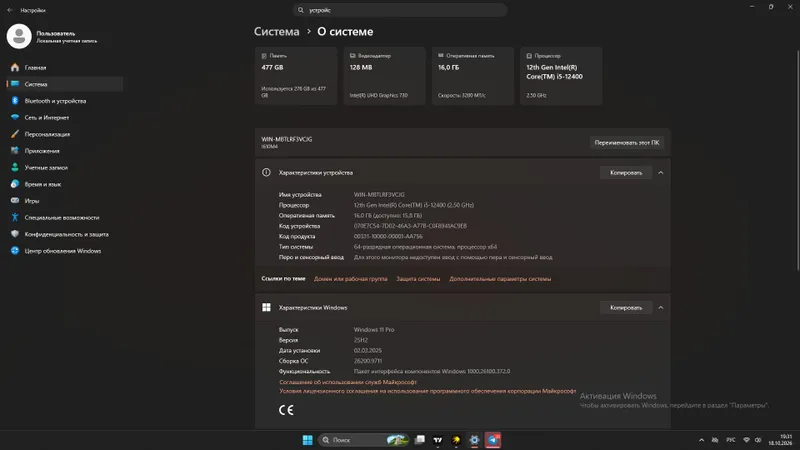Screen dimensions: 800x450
Task: Click the info icon beside Характеристики устройства
Action: pyautogui.click(x=266, y=172)
